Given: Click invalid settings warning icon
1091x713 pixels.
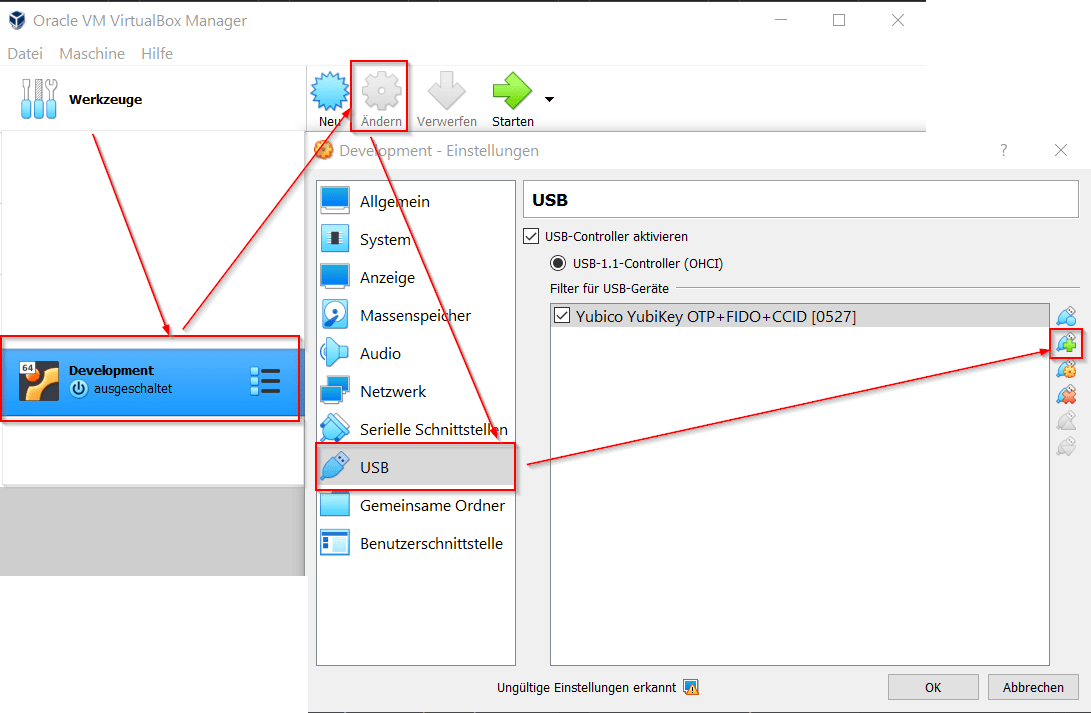Looking at the screenshot, I should (x=690, y=687).
